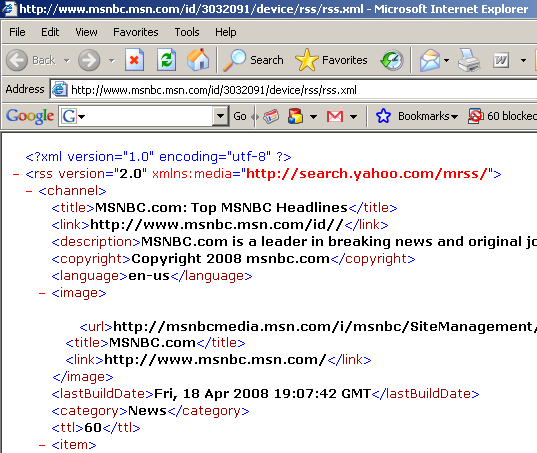537x453 pixels.
Task: Go to Home page icon
Action: (x=198, y=60)
